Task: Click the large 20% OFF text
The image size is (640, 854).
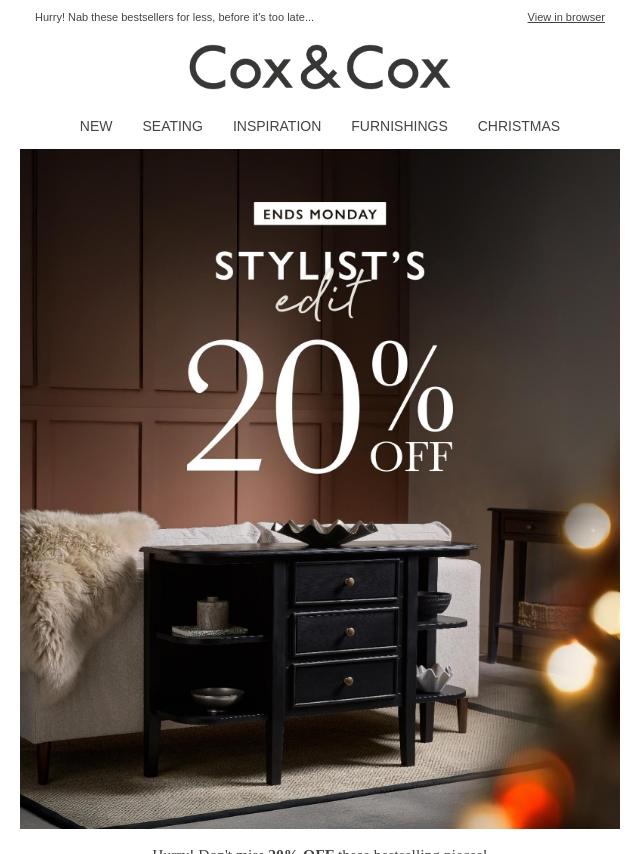Action: pyautogui.click(x=320, y=406)
